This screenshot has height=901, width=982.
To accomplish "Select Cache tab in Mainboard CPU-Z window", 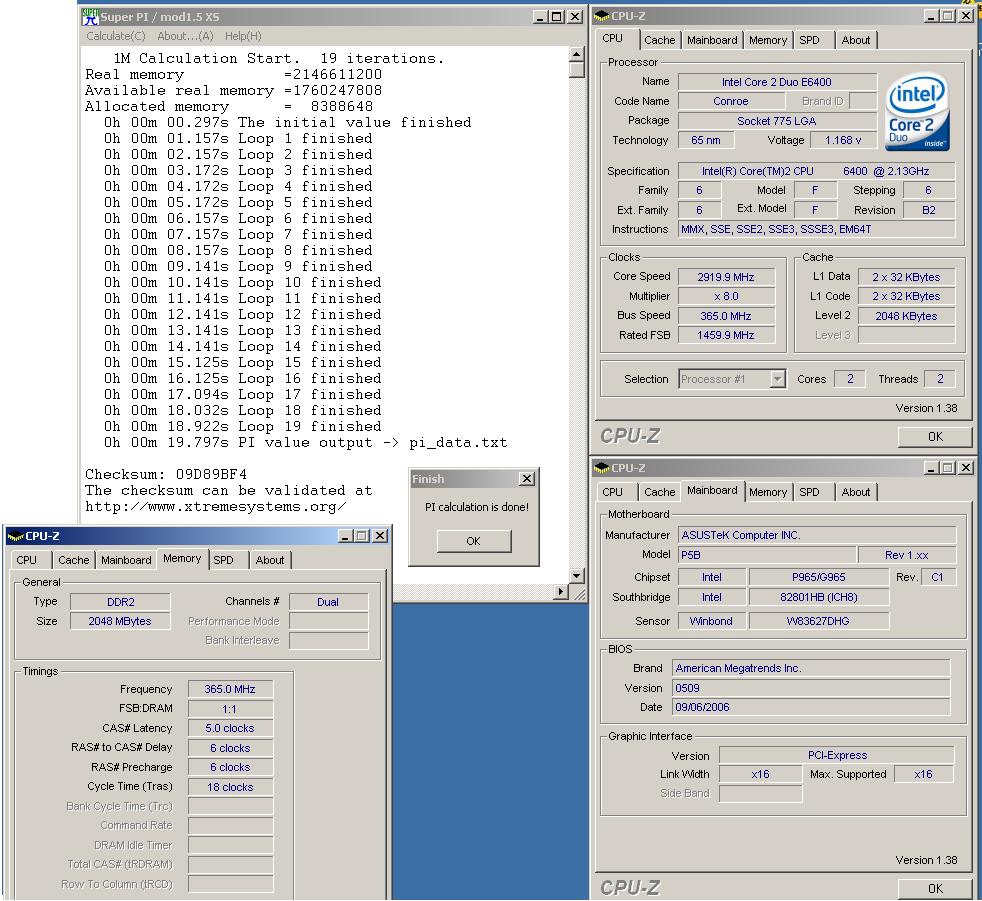I will pos(659,492).
